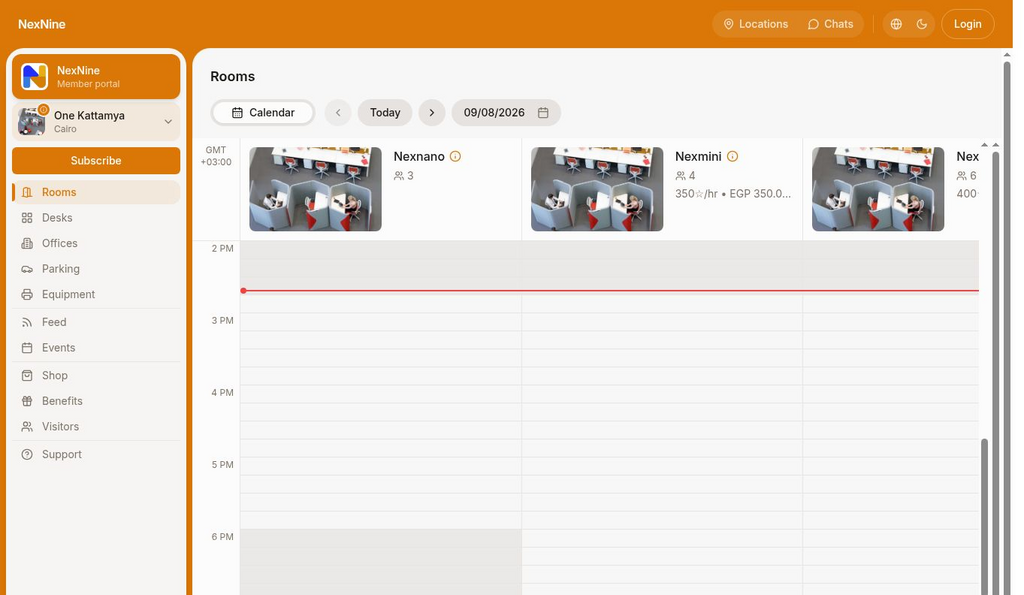Switch view with the Calendar button

[263, 112]
